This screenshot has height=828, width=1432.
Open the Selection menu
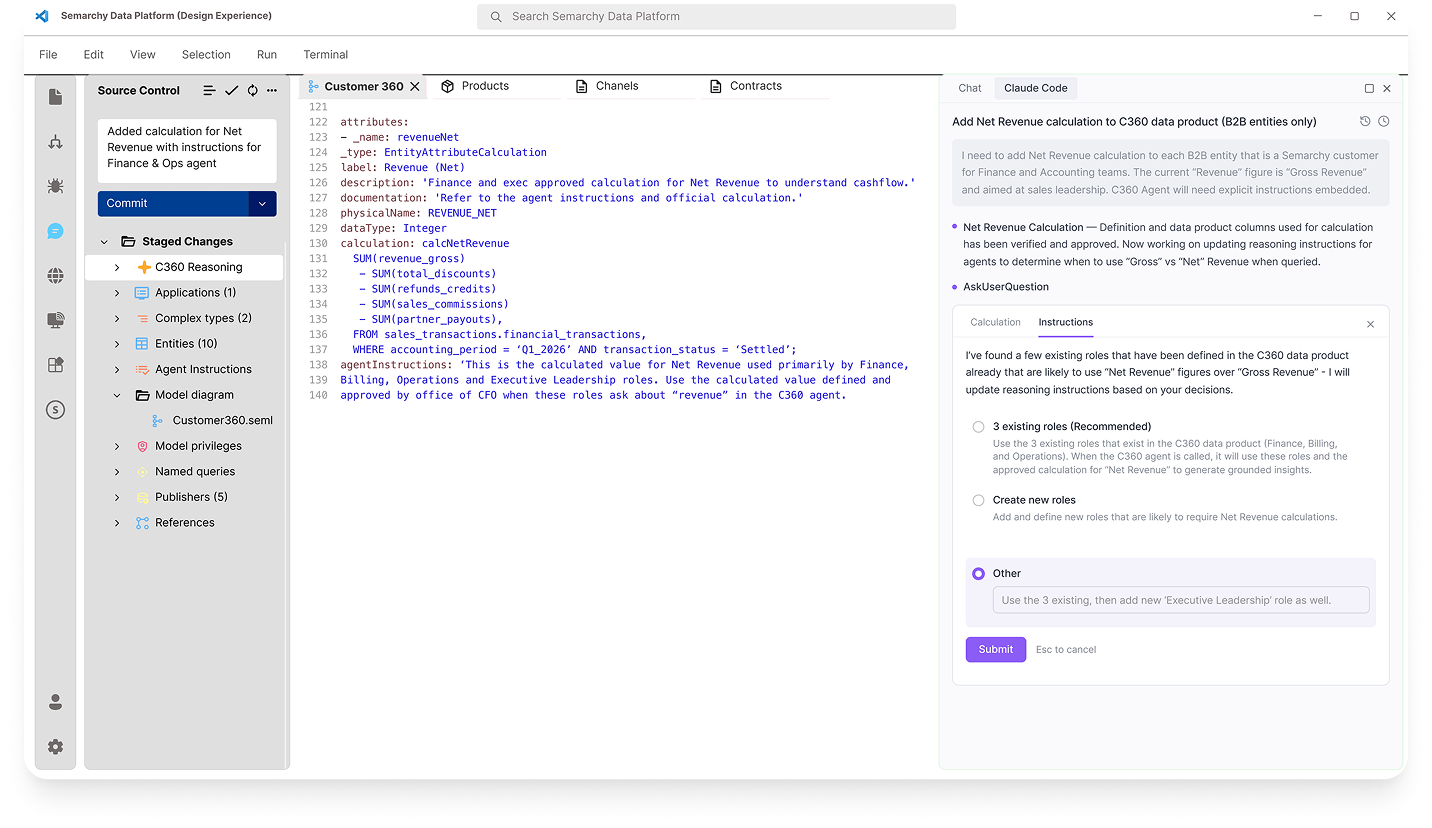click(206, 55)
